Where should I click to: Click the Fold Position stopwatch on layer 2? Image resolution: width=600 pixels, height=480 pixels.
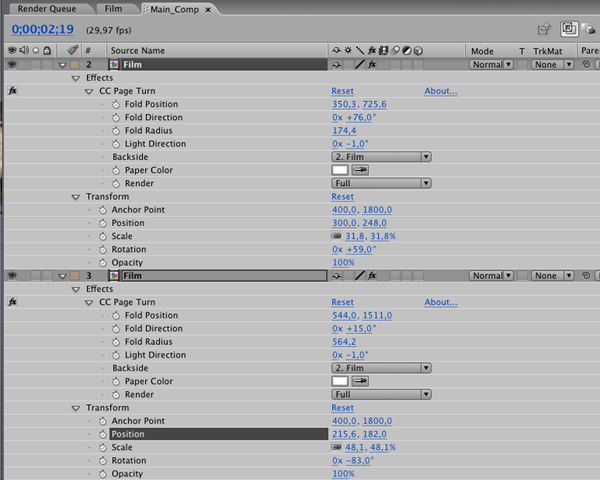pos(116,104)
